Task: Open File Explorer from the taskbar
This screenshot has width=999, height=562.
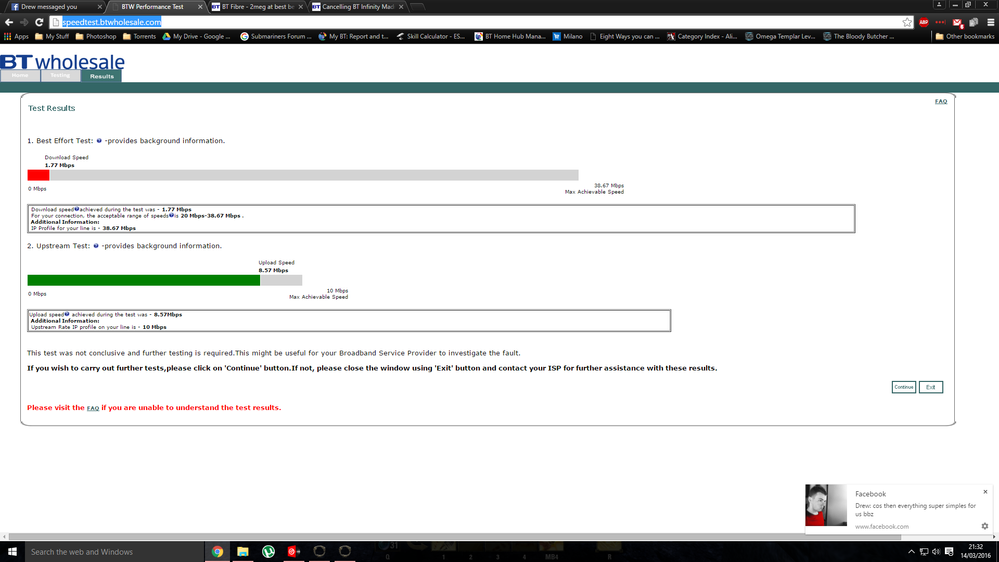Action: coord(243,552)
